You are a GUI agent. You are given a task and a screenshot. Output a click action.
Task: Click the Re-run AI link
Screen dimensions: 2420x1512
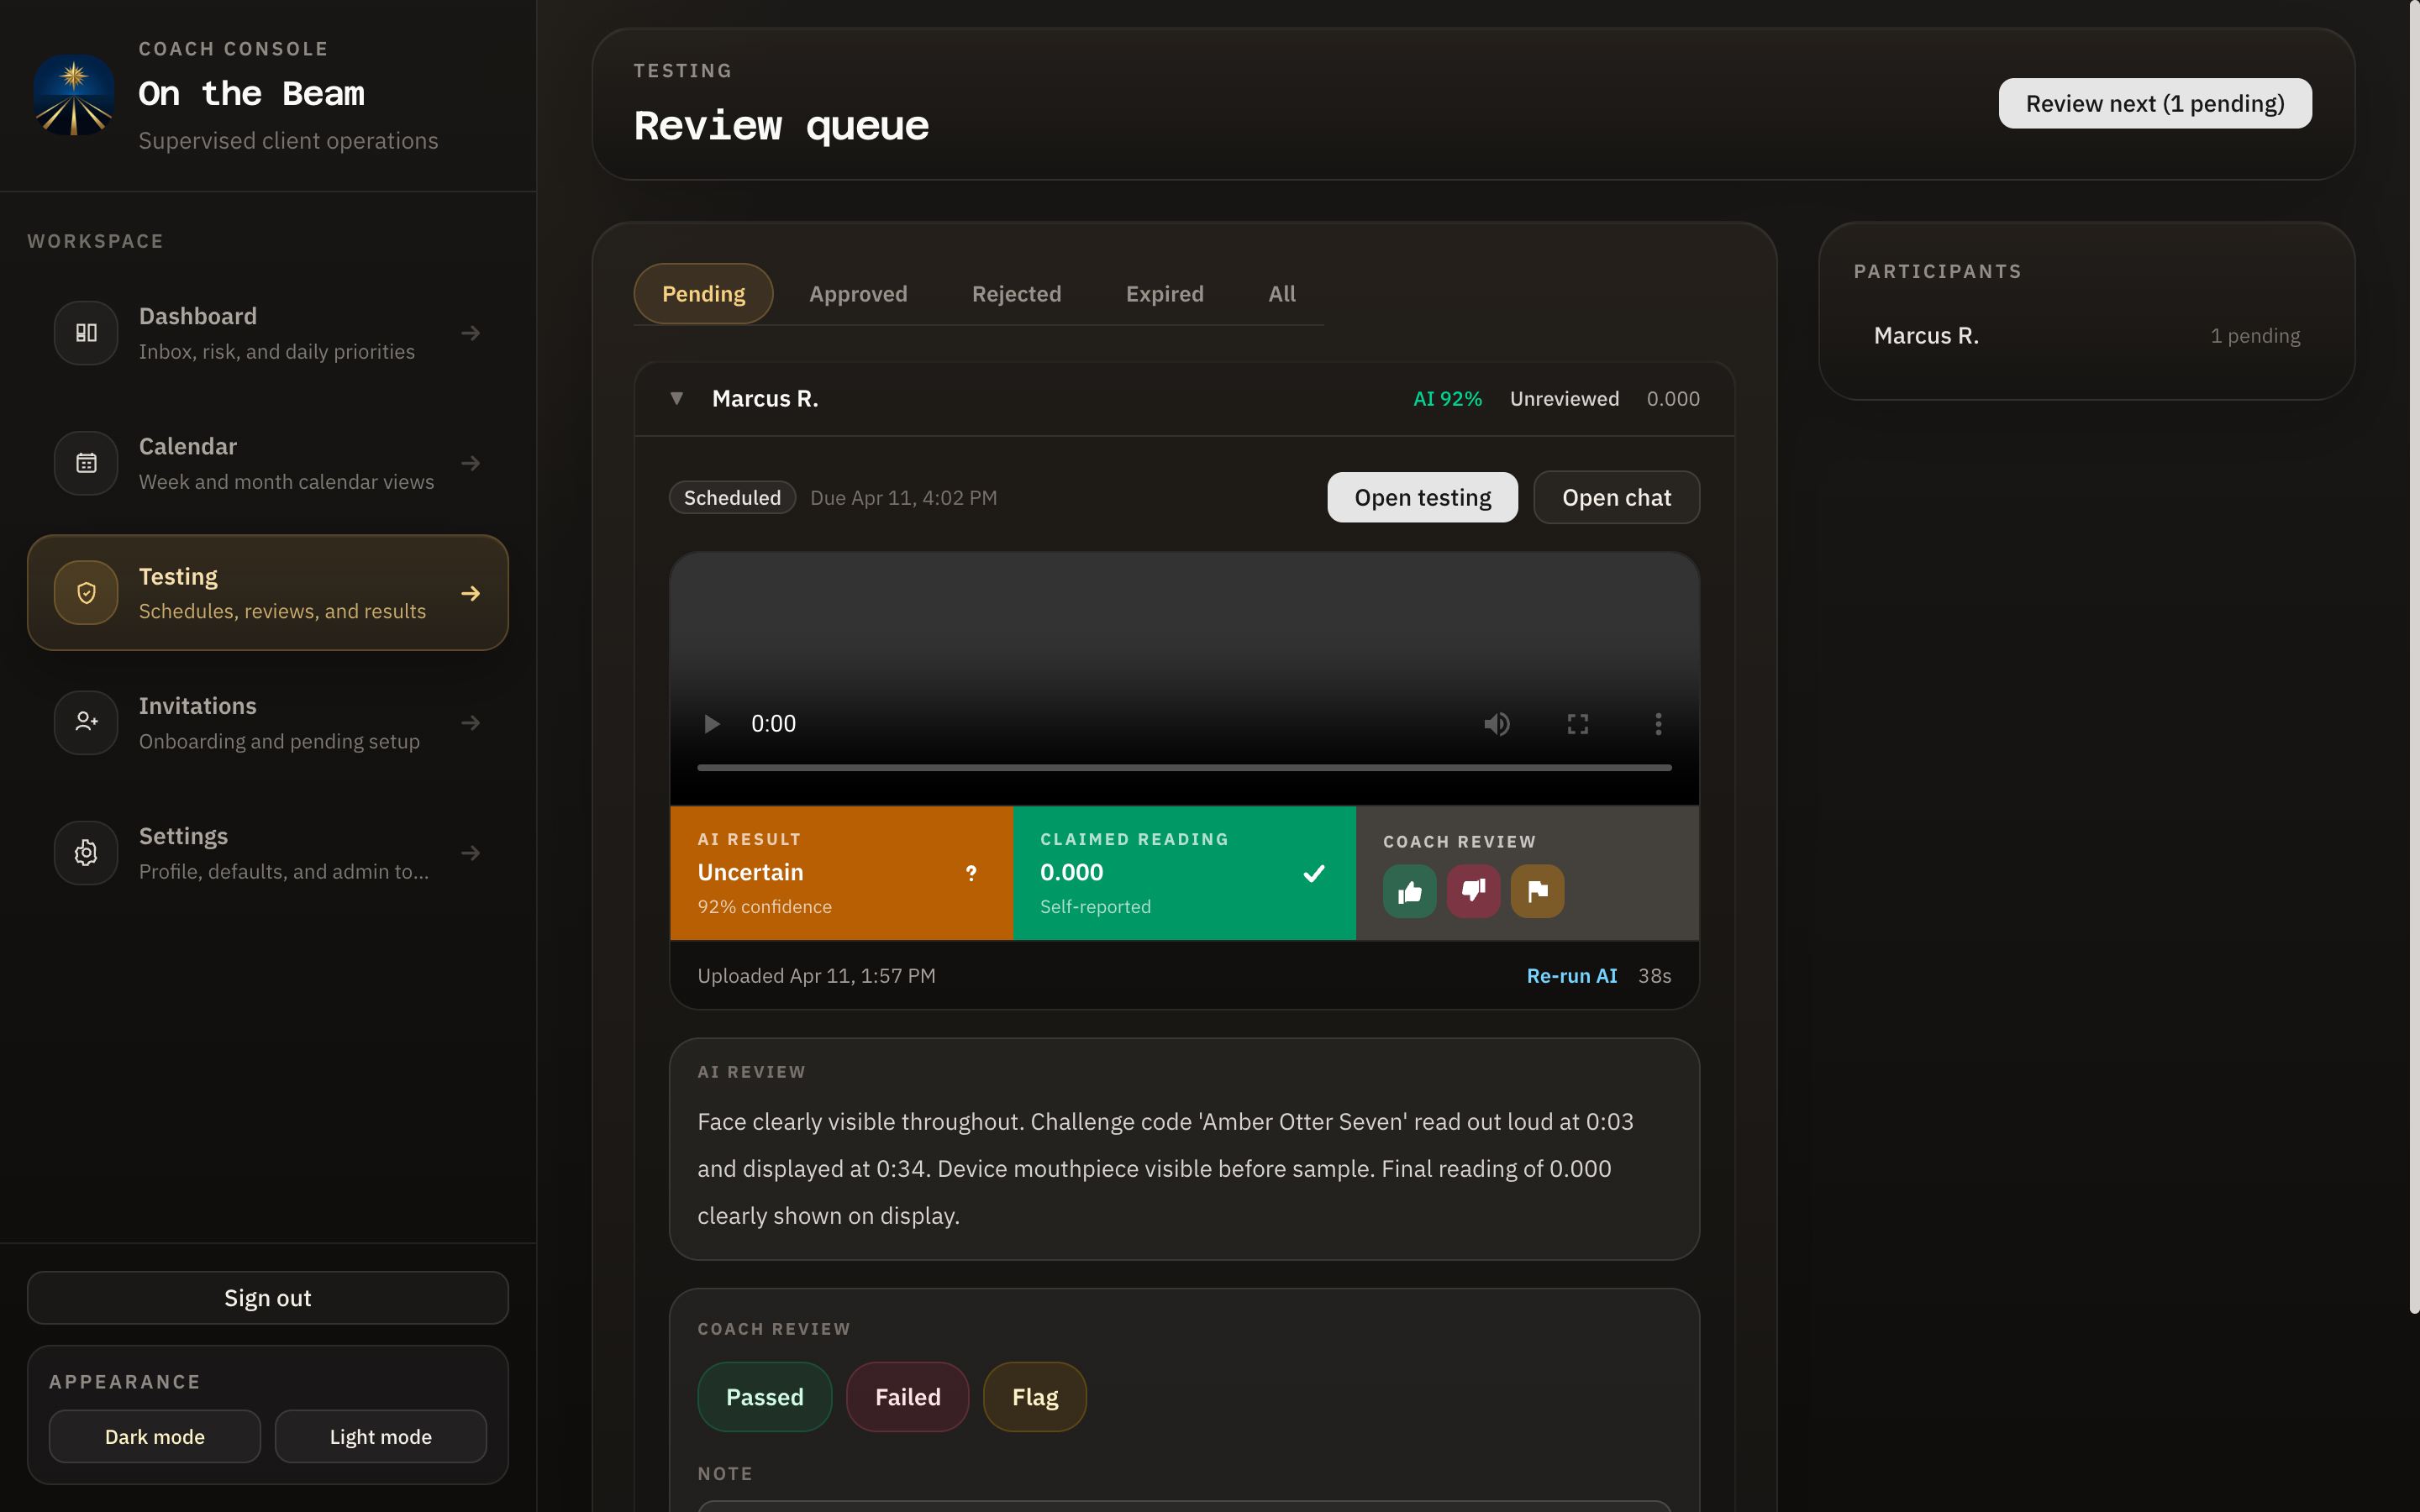coord(1571,975)
